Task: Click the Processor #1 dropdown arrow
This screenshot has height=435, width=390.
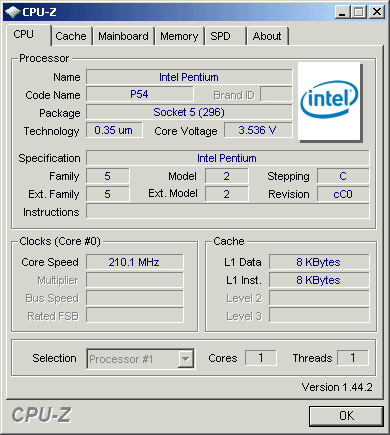Action: 185,359
